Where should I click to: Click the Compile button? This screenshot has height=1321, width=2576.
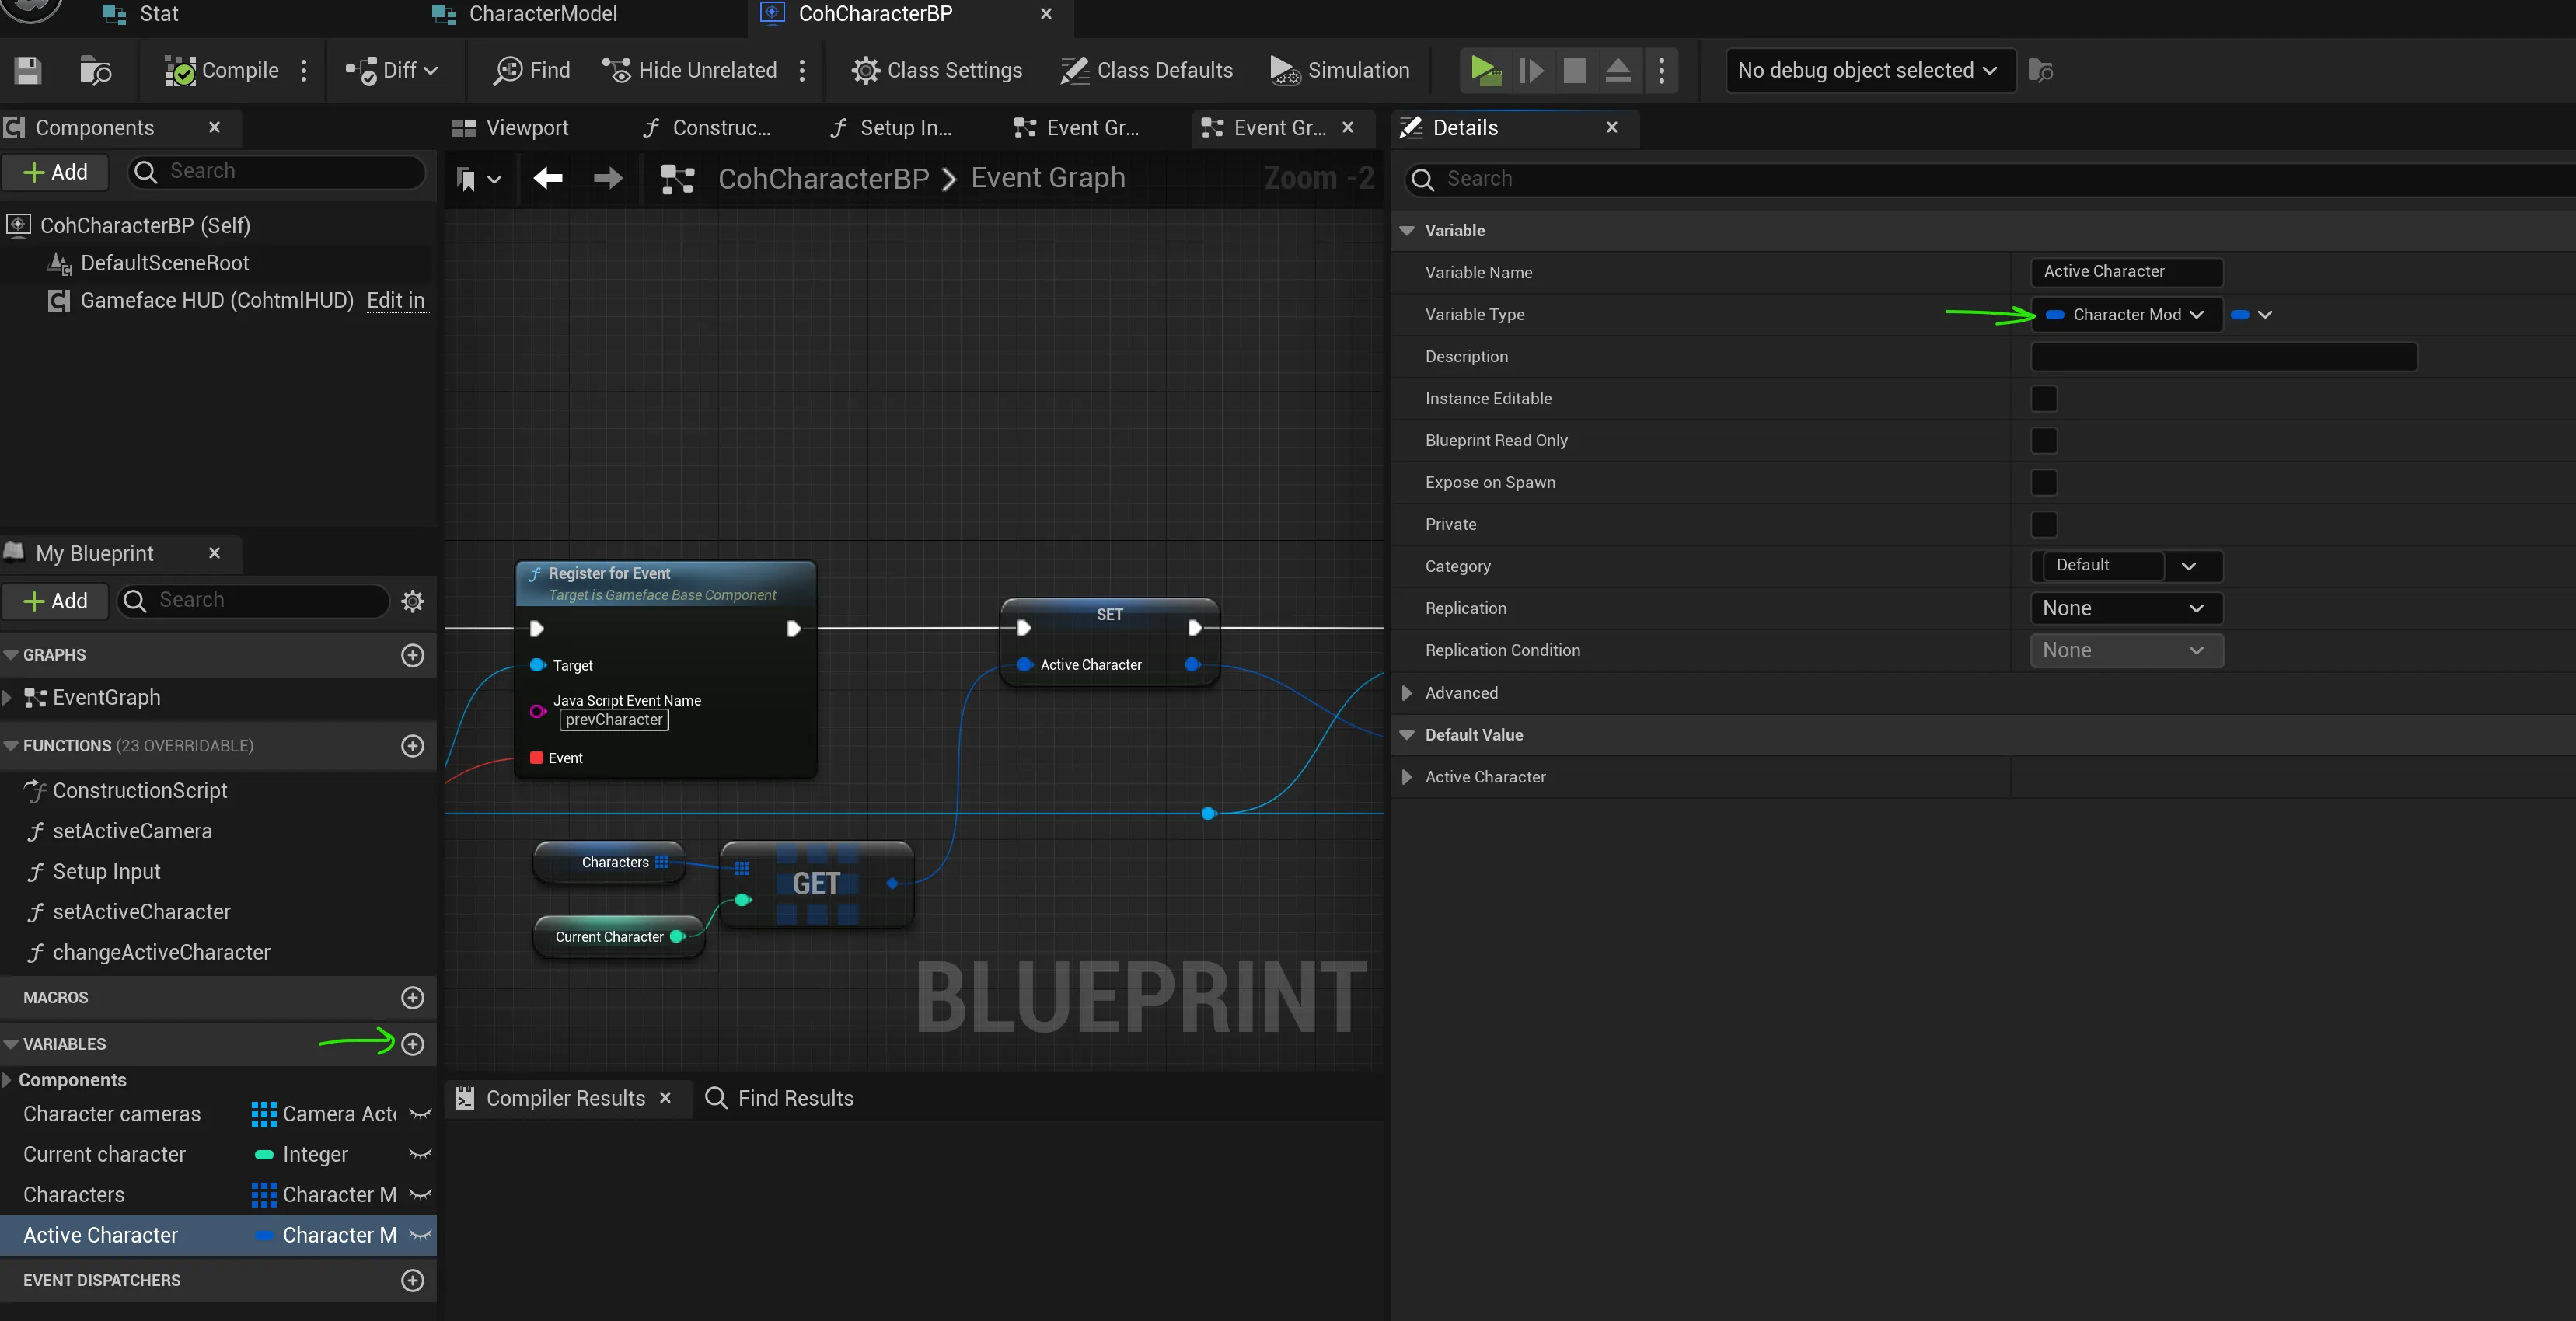(222, 70)
